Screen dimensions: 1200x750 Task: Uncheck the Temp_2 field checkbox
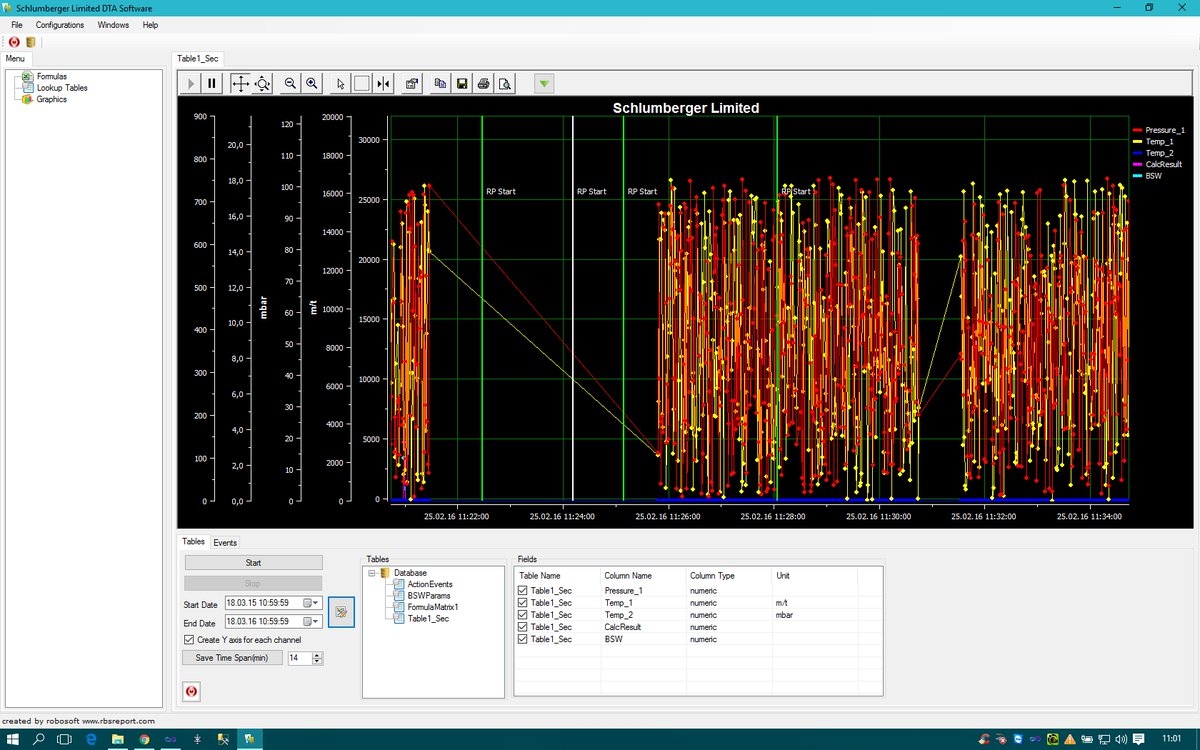coord(522,615)
